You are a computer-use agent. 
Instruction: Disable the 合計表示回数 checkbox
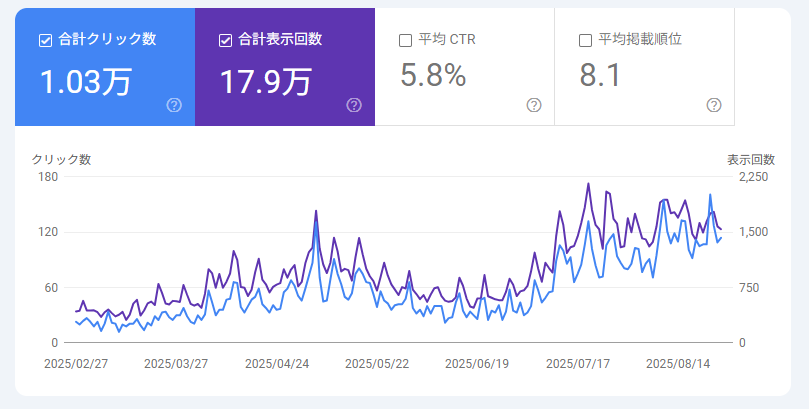[x=225, y=40]
